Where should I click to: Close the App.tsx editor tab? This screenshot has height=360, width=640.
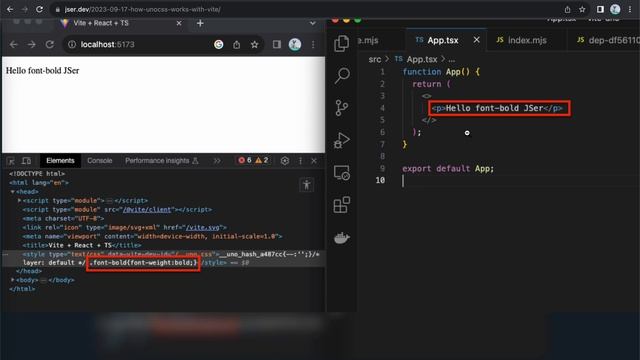point(476,40)
